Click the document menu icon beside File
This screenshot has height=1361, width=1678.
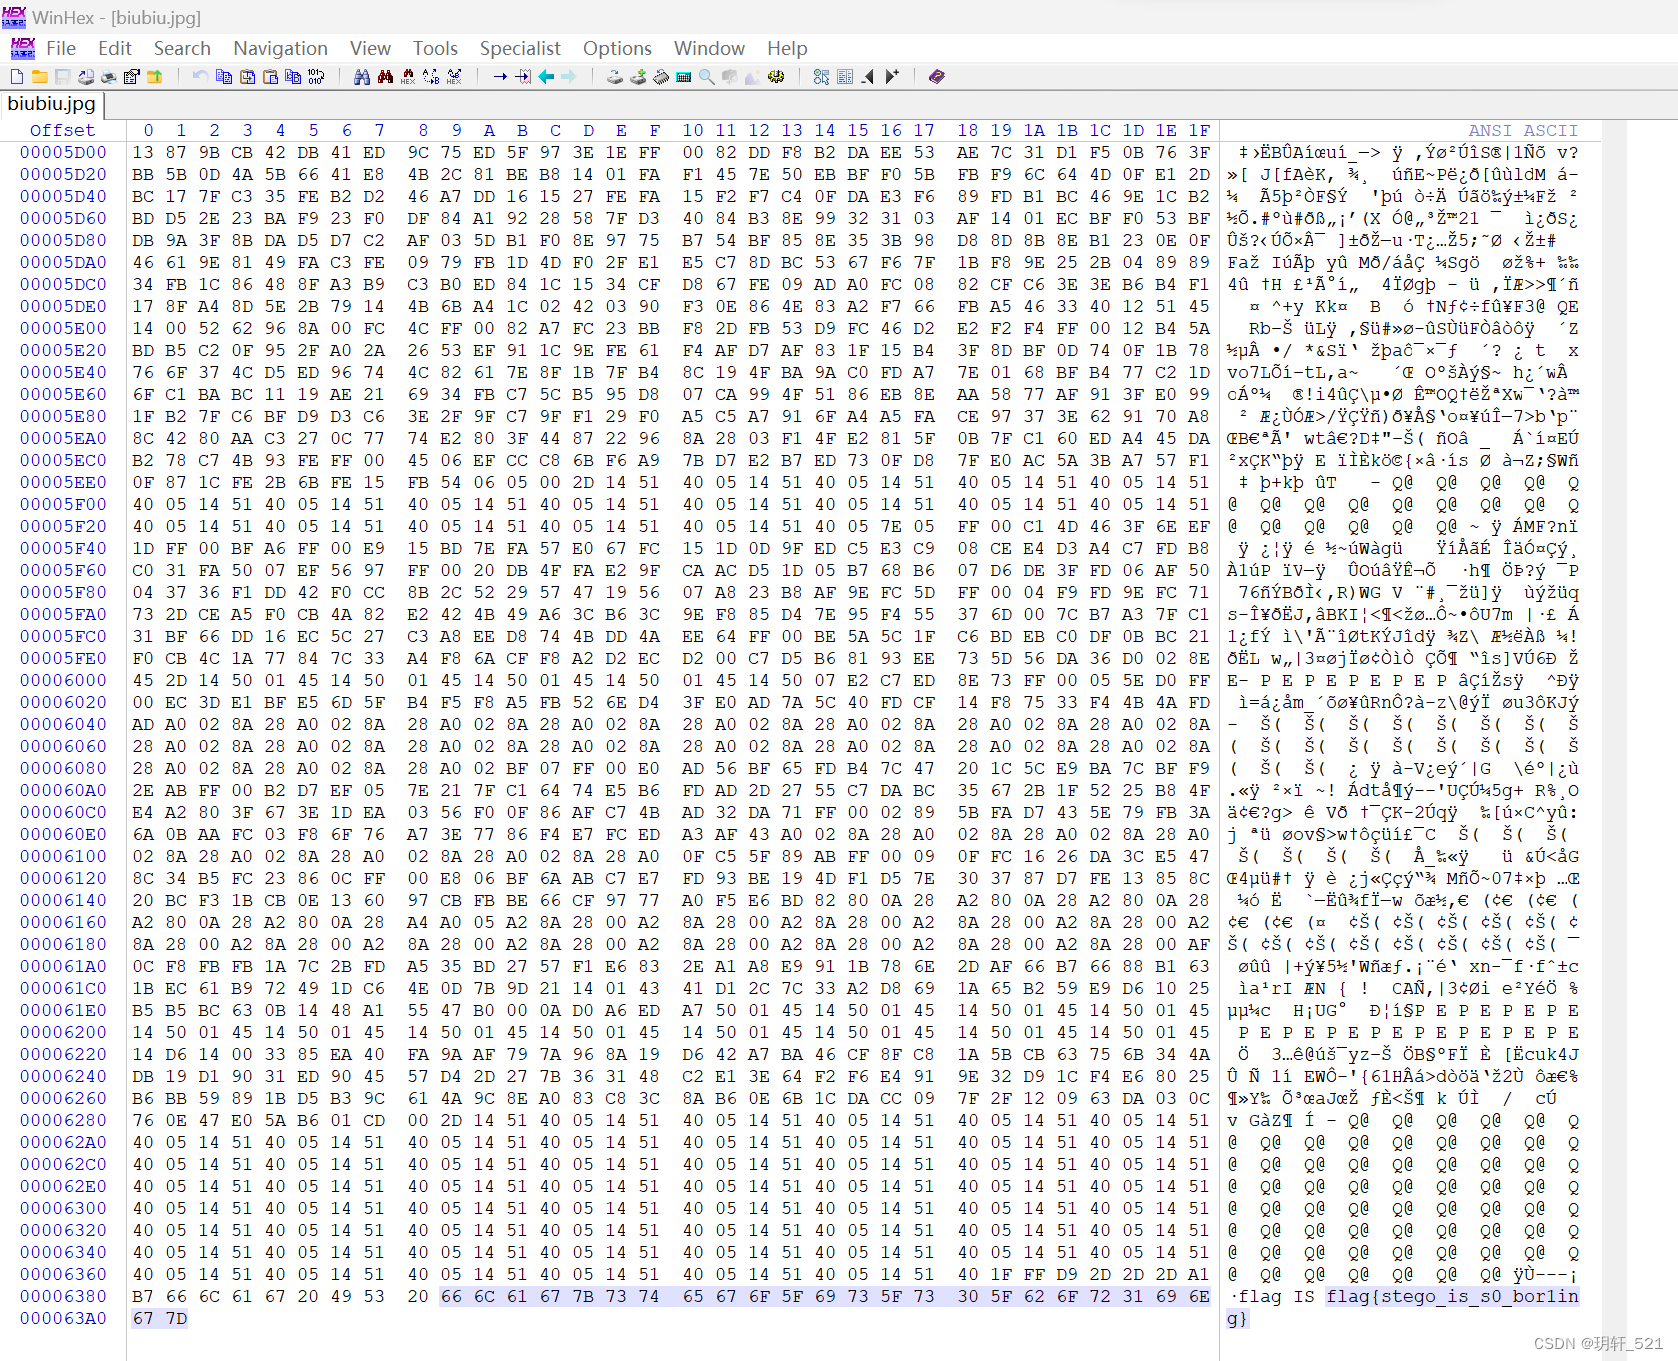click(x=22, y=48)
